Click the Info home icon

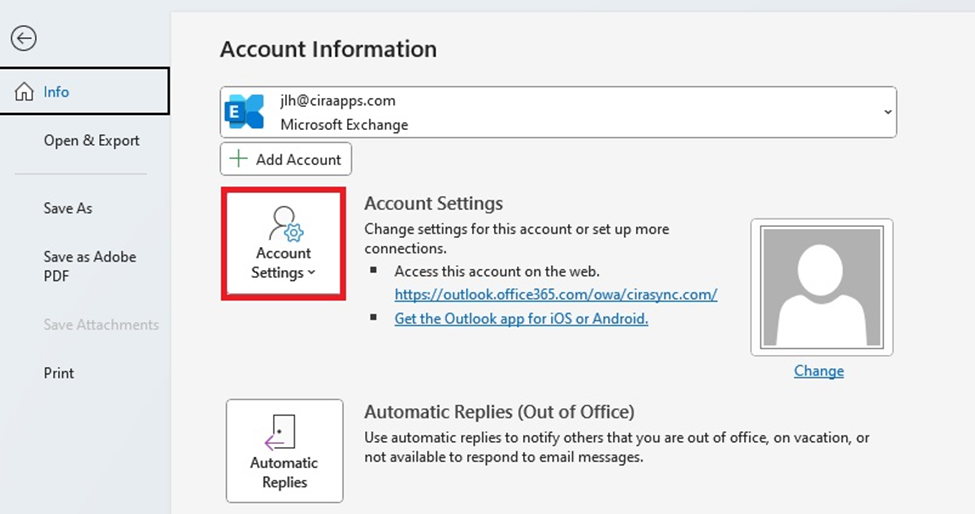tap(24, 92)
